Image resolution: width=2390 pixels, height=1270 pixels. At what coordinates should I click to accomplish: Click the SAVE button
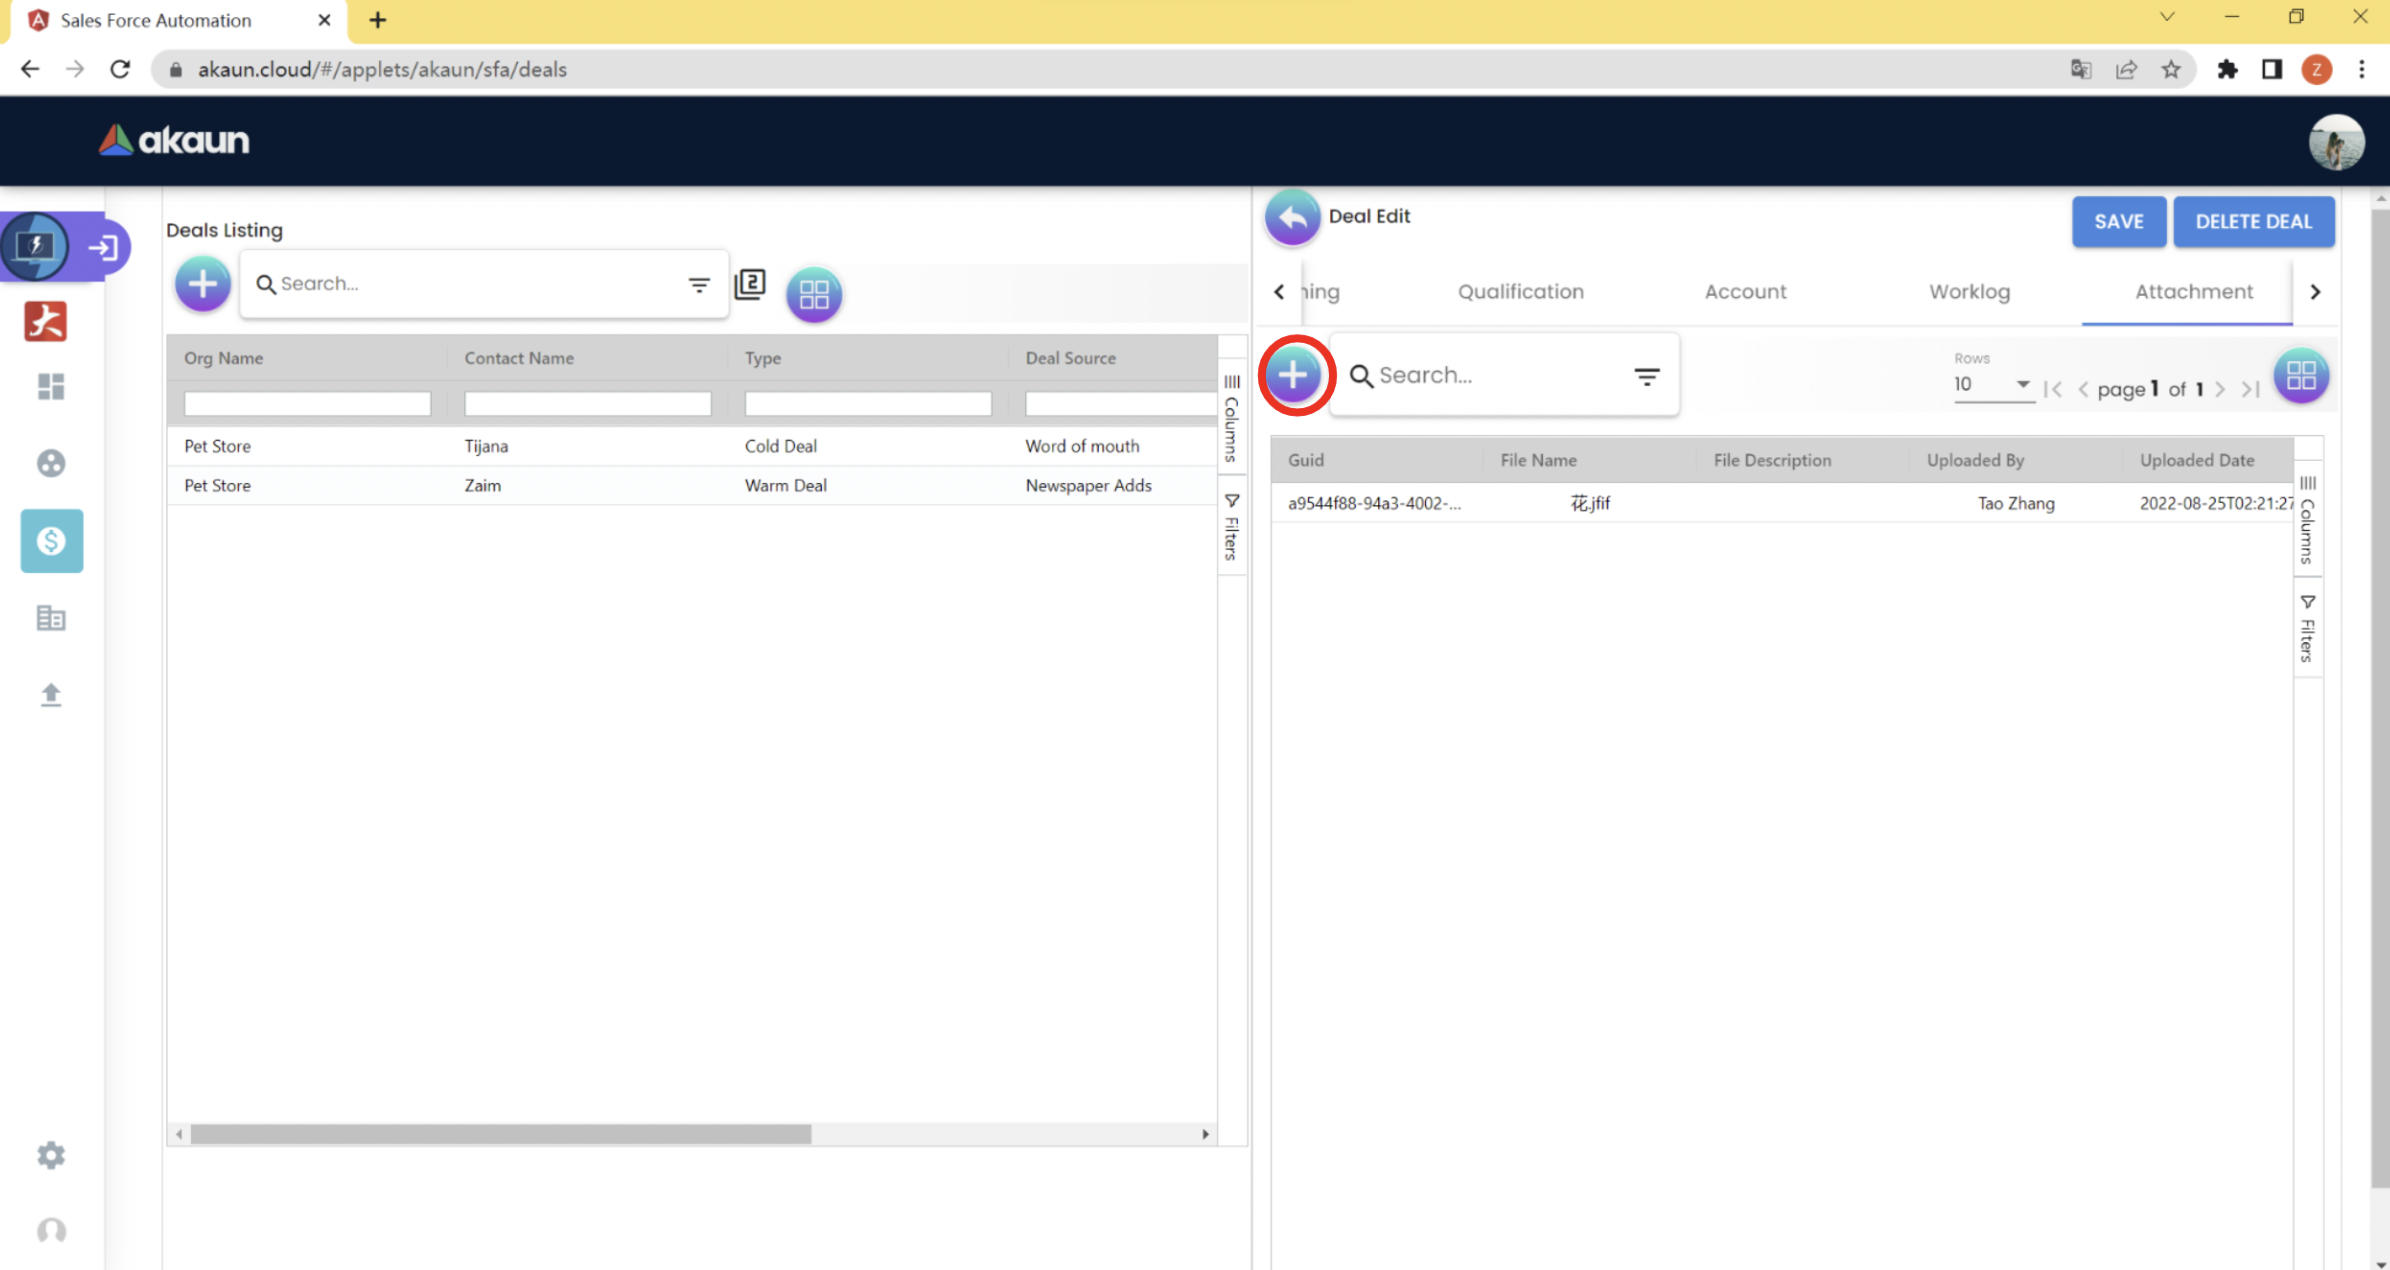pyautogui.click(x=2118, y=221)
